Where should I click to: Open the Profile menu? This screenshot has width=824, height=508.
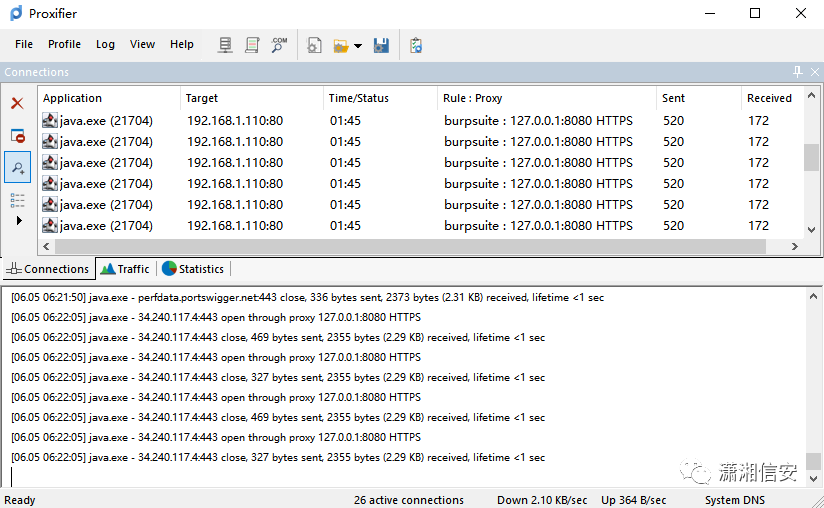(64, 44)
